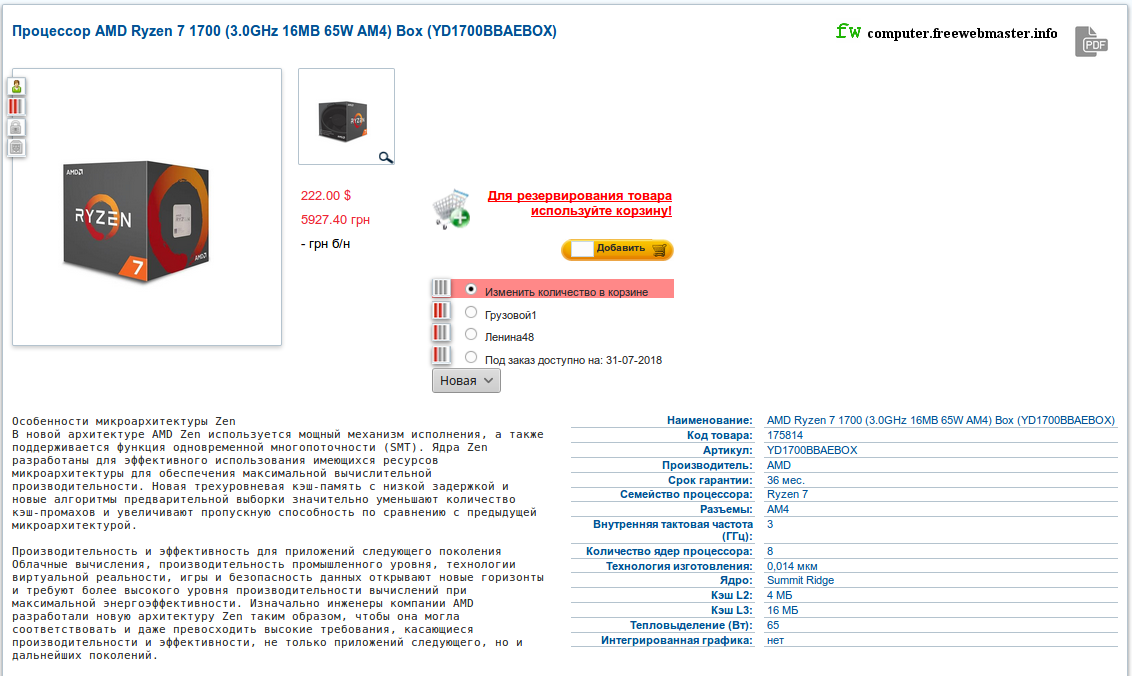
Task: Click manufacturer value AMD in specs table
Action: click(x=779, y=466)
